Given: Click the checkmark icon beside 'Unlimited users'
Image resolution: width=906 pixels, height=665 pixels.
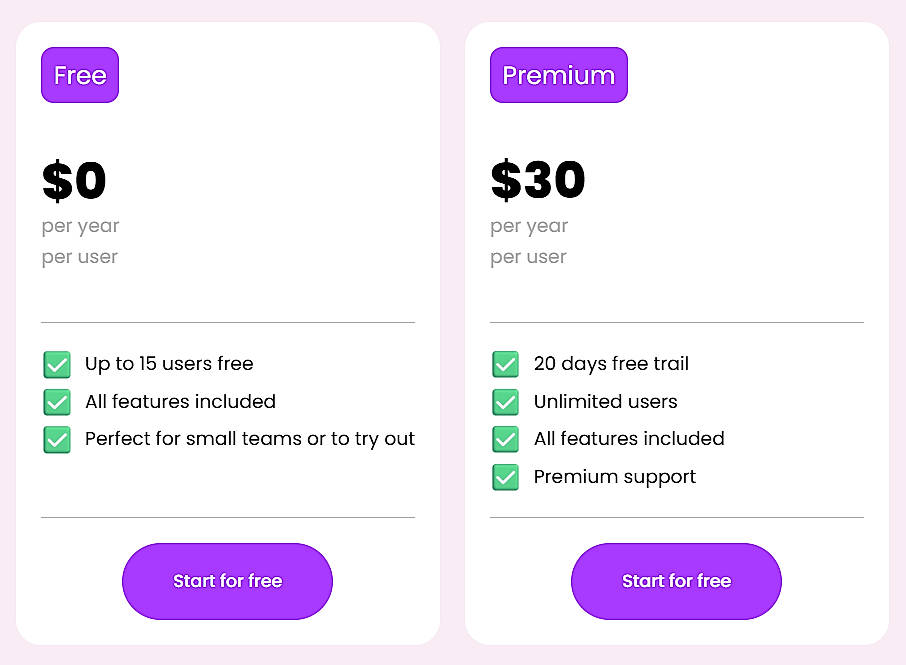Looking at the screenshot, I should pos(506,401).
